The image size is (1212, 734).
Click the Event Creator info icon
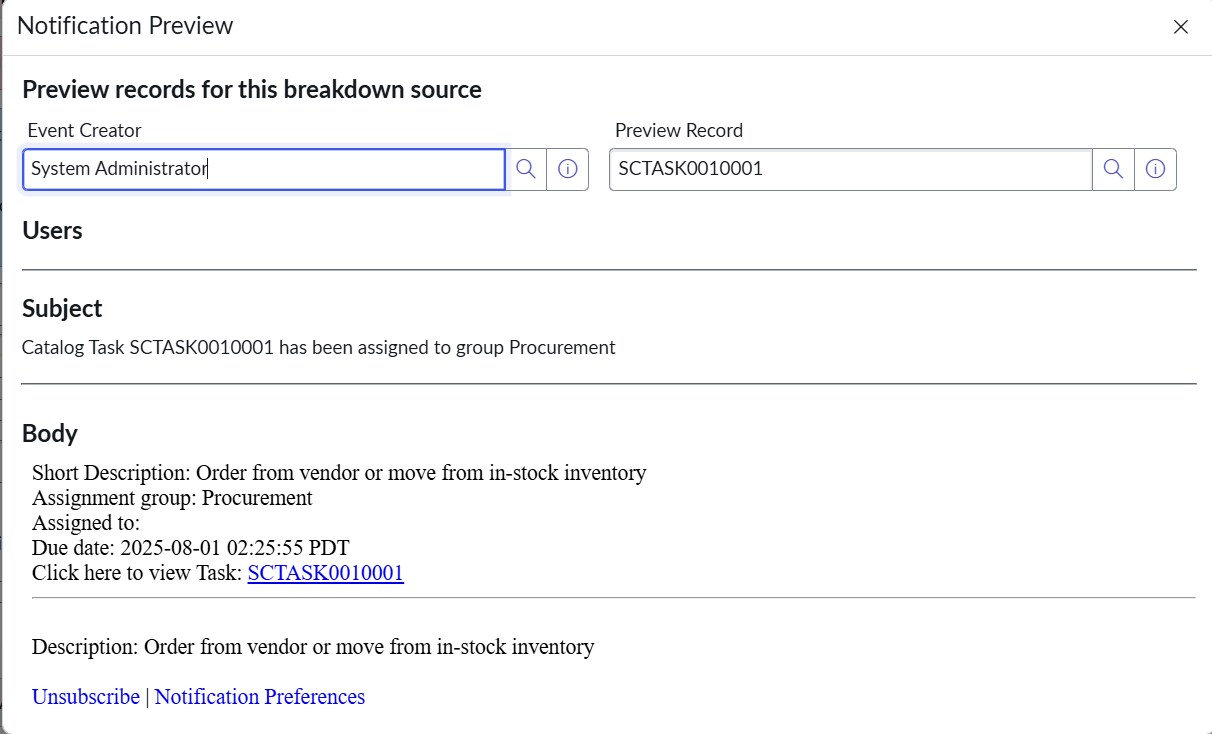pyautogui.click(x=567, y=169)
